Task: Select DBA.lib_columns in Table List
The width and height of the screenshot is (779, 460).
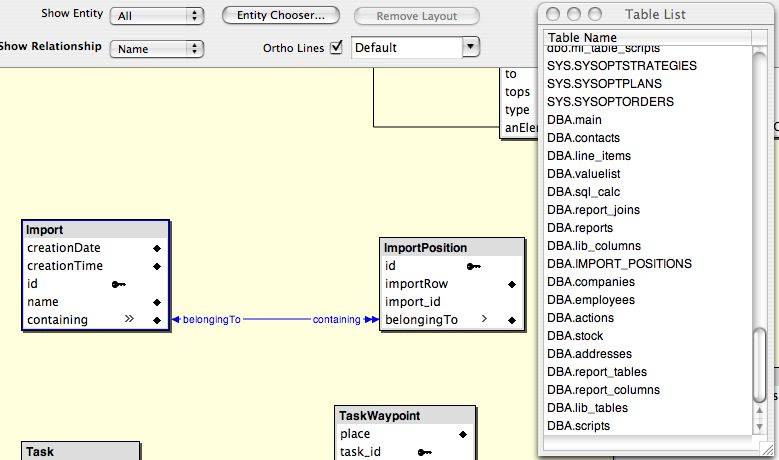Action: click(594, 245)
